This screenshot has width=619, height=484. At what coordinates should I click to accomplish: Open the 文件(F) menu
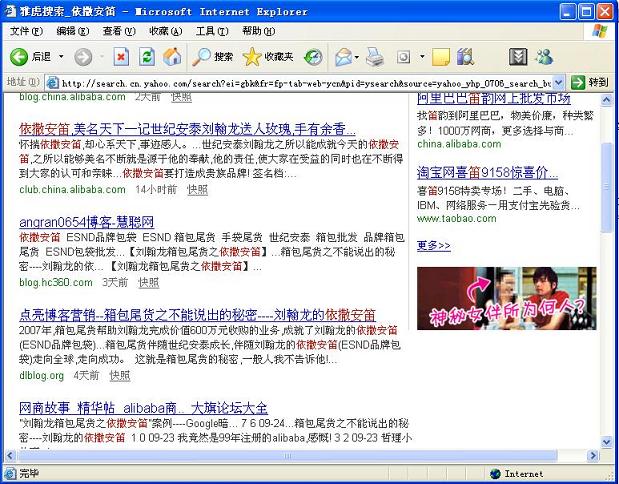[26, 31]
